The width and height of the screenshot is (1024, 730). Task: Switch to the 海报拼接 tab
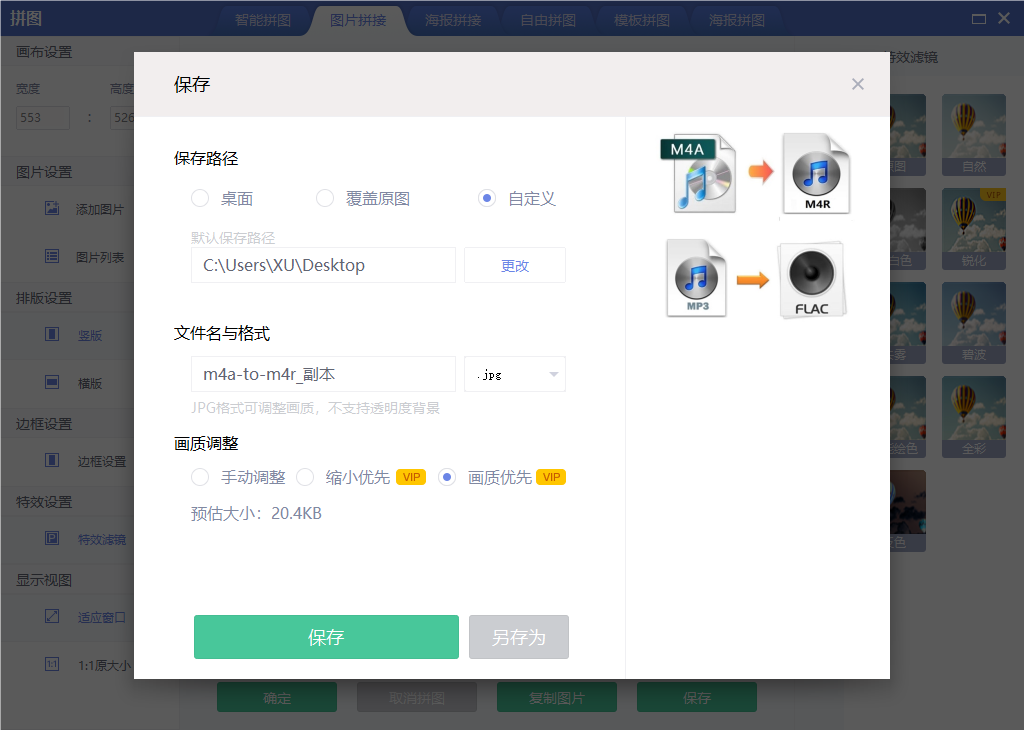(x=452, y=18)
